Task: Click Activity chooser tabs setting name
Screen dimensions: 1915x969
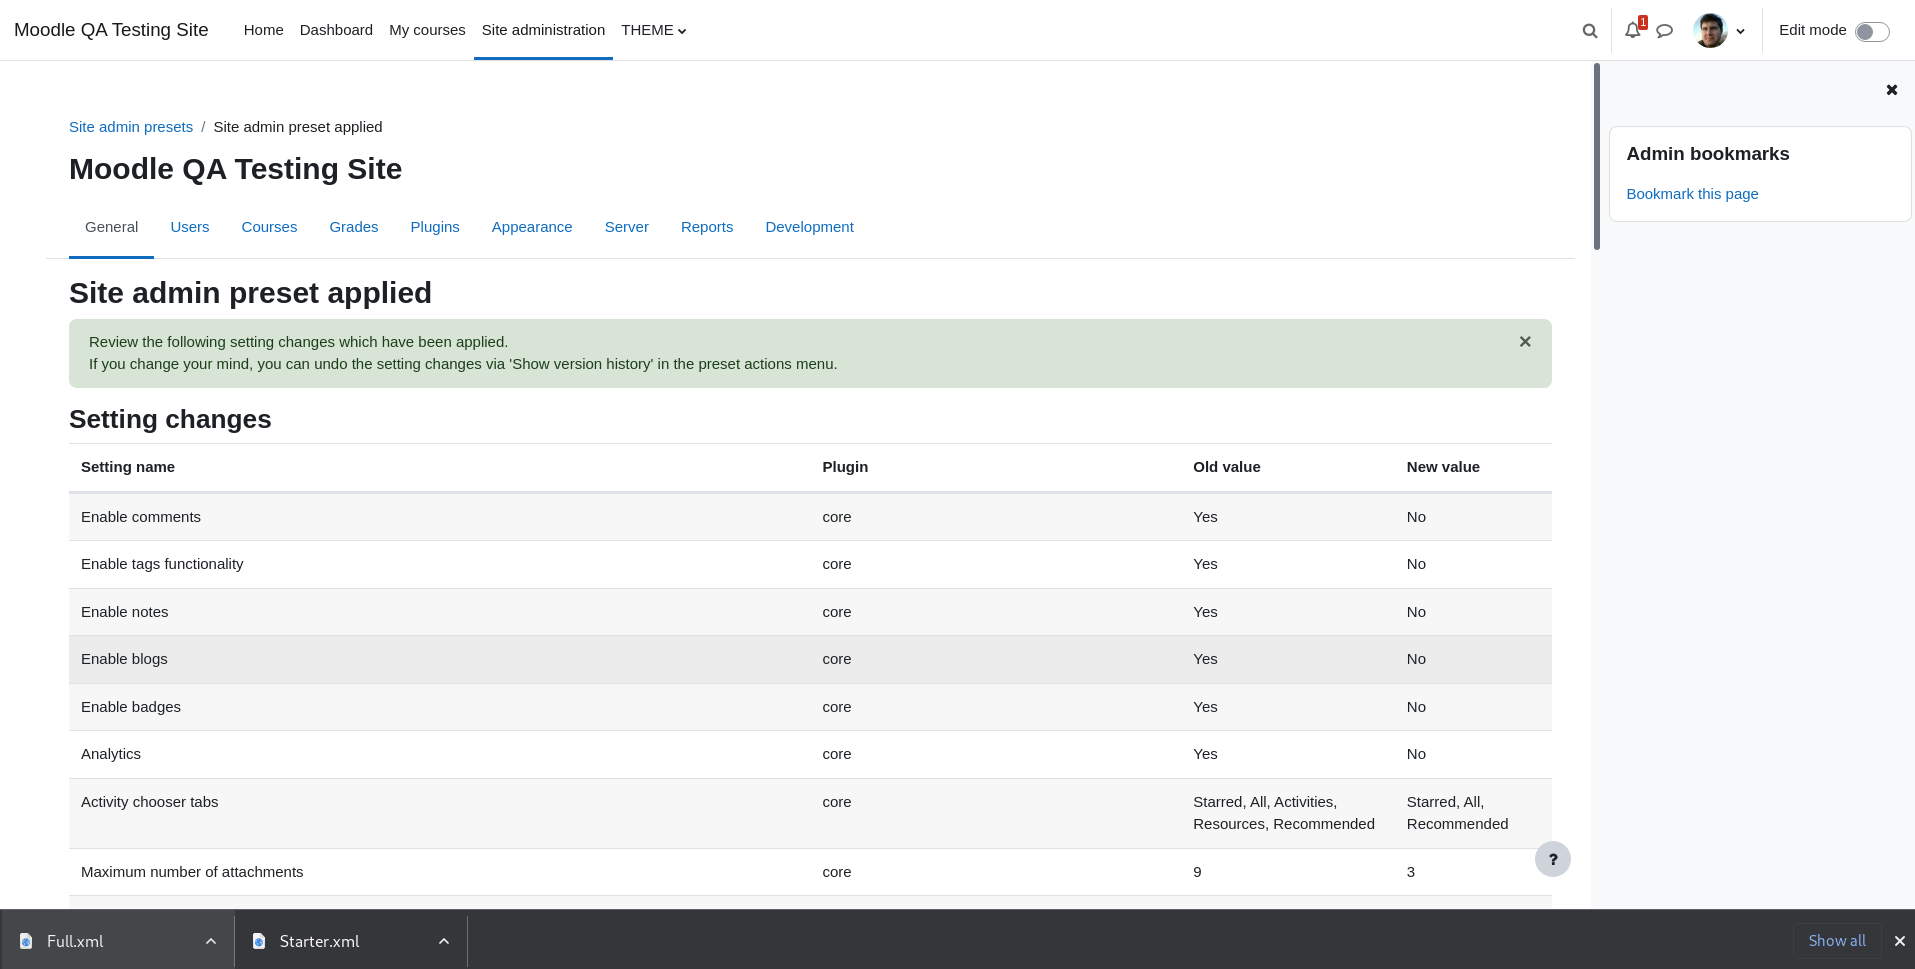Action: coord(149,802)
